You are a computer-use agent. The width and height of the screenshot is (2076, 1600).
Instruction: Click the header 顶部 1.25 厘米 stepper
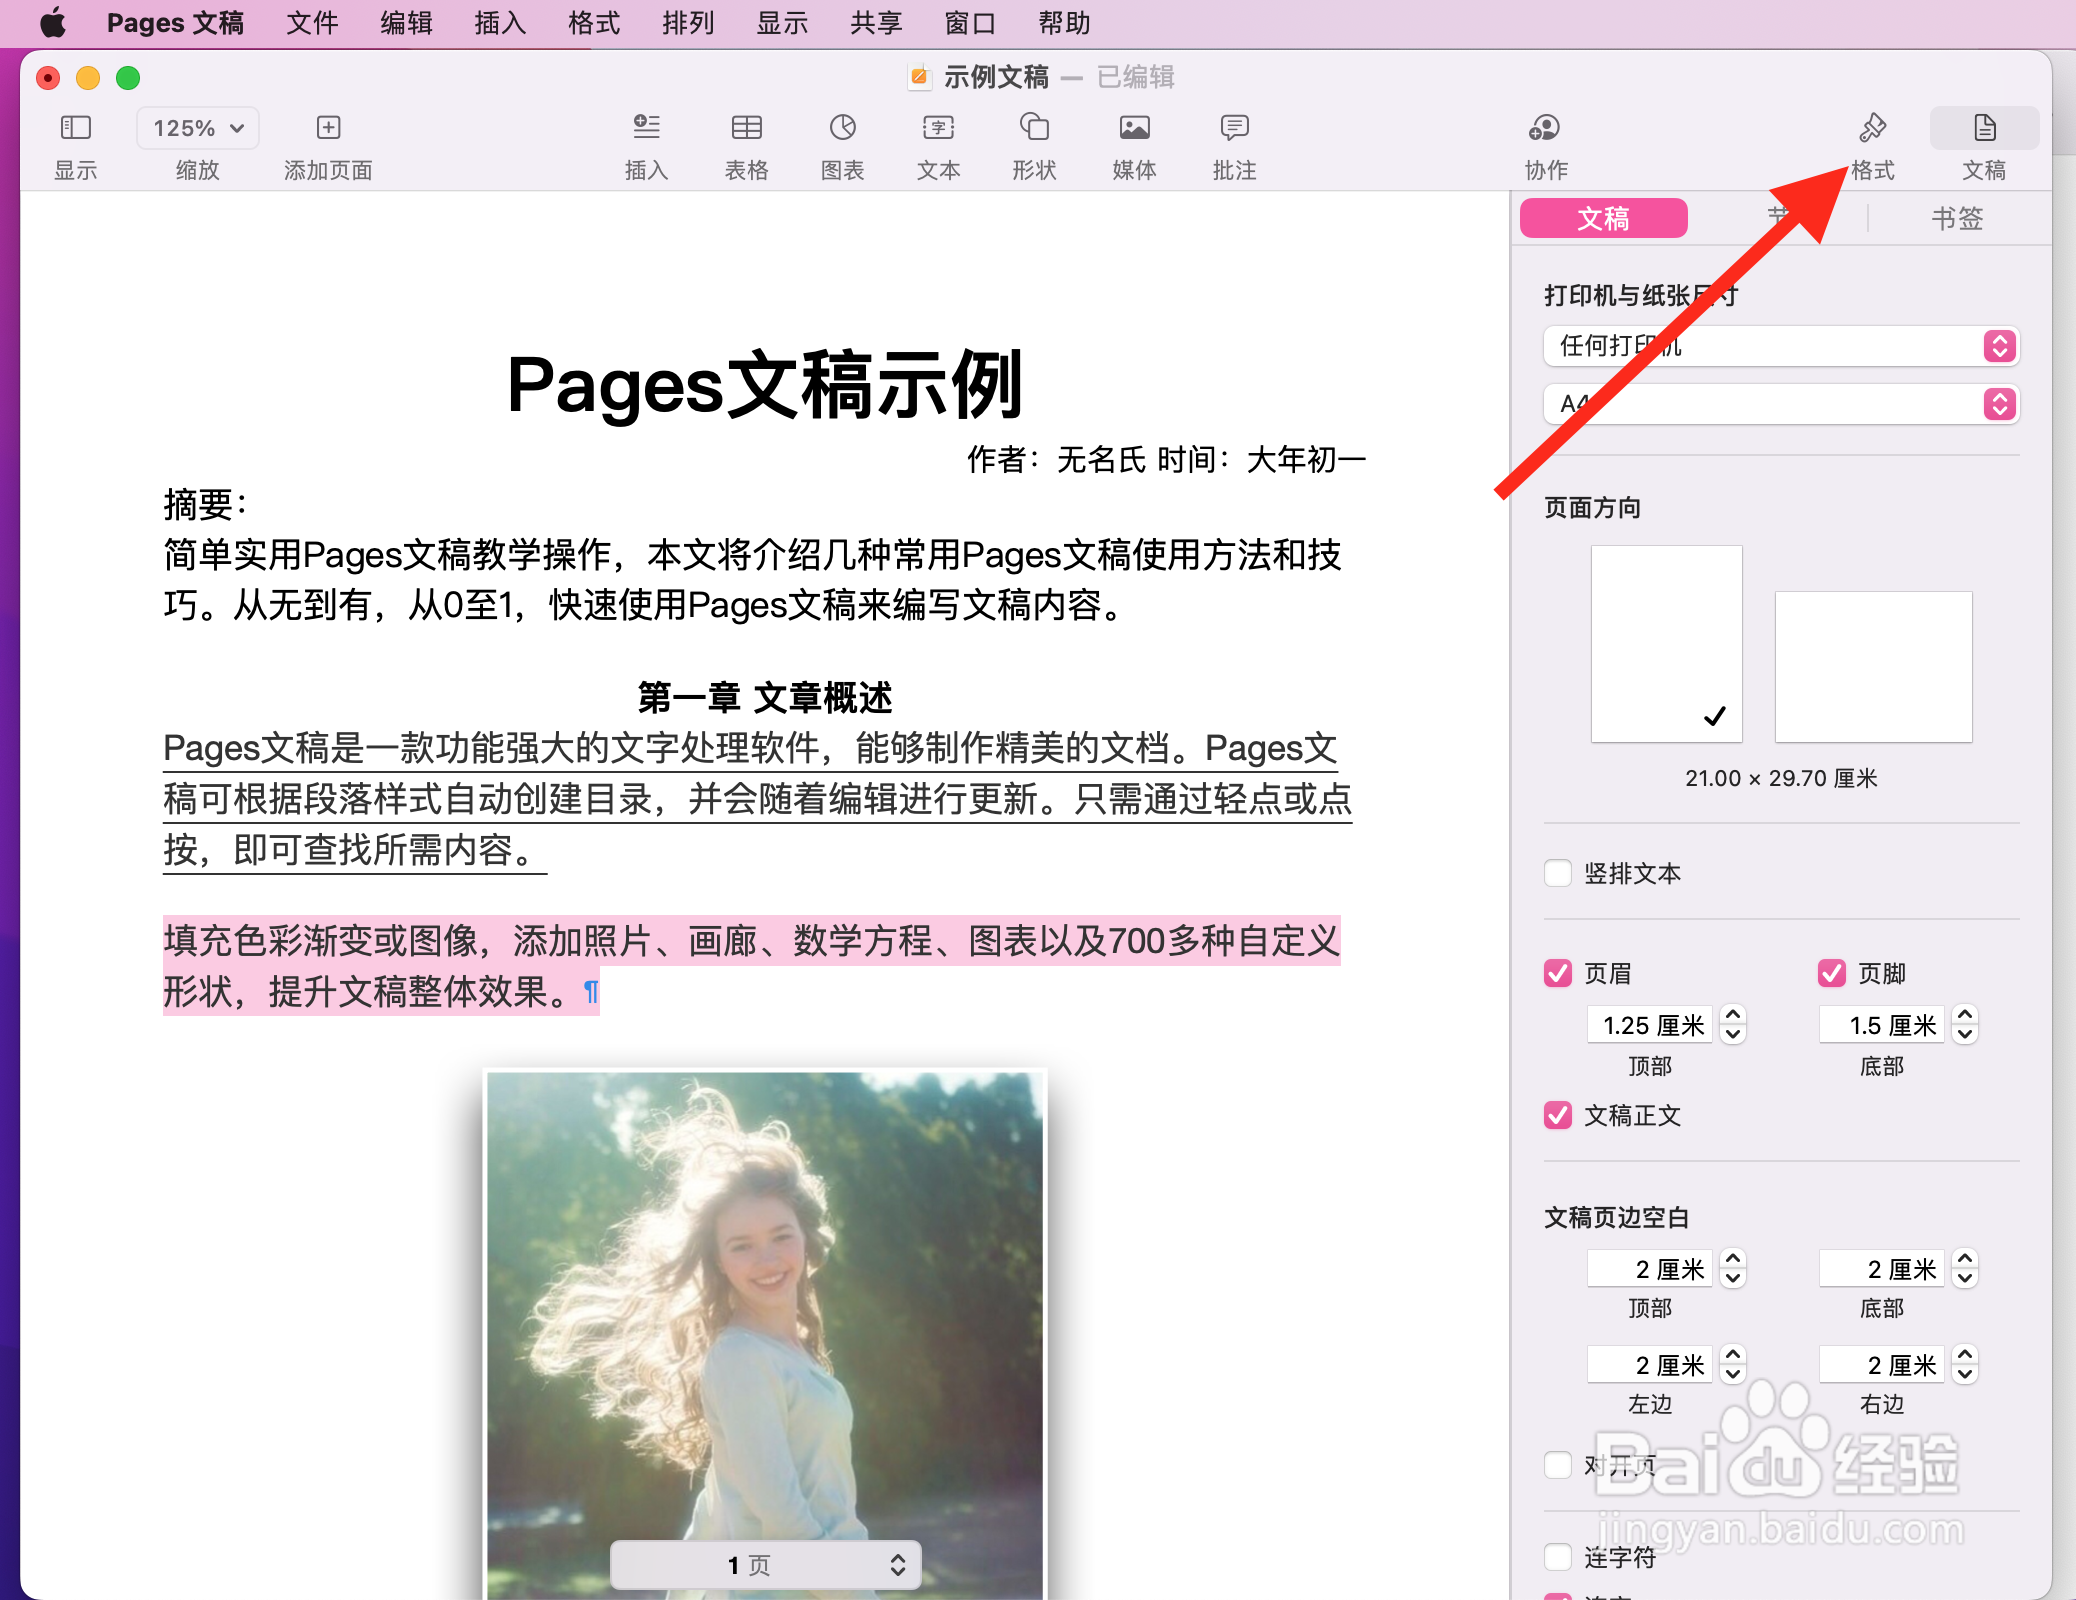[1733, 1025]
